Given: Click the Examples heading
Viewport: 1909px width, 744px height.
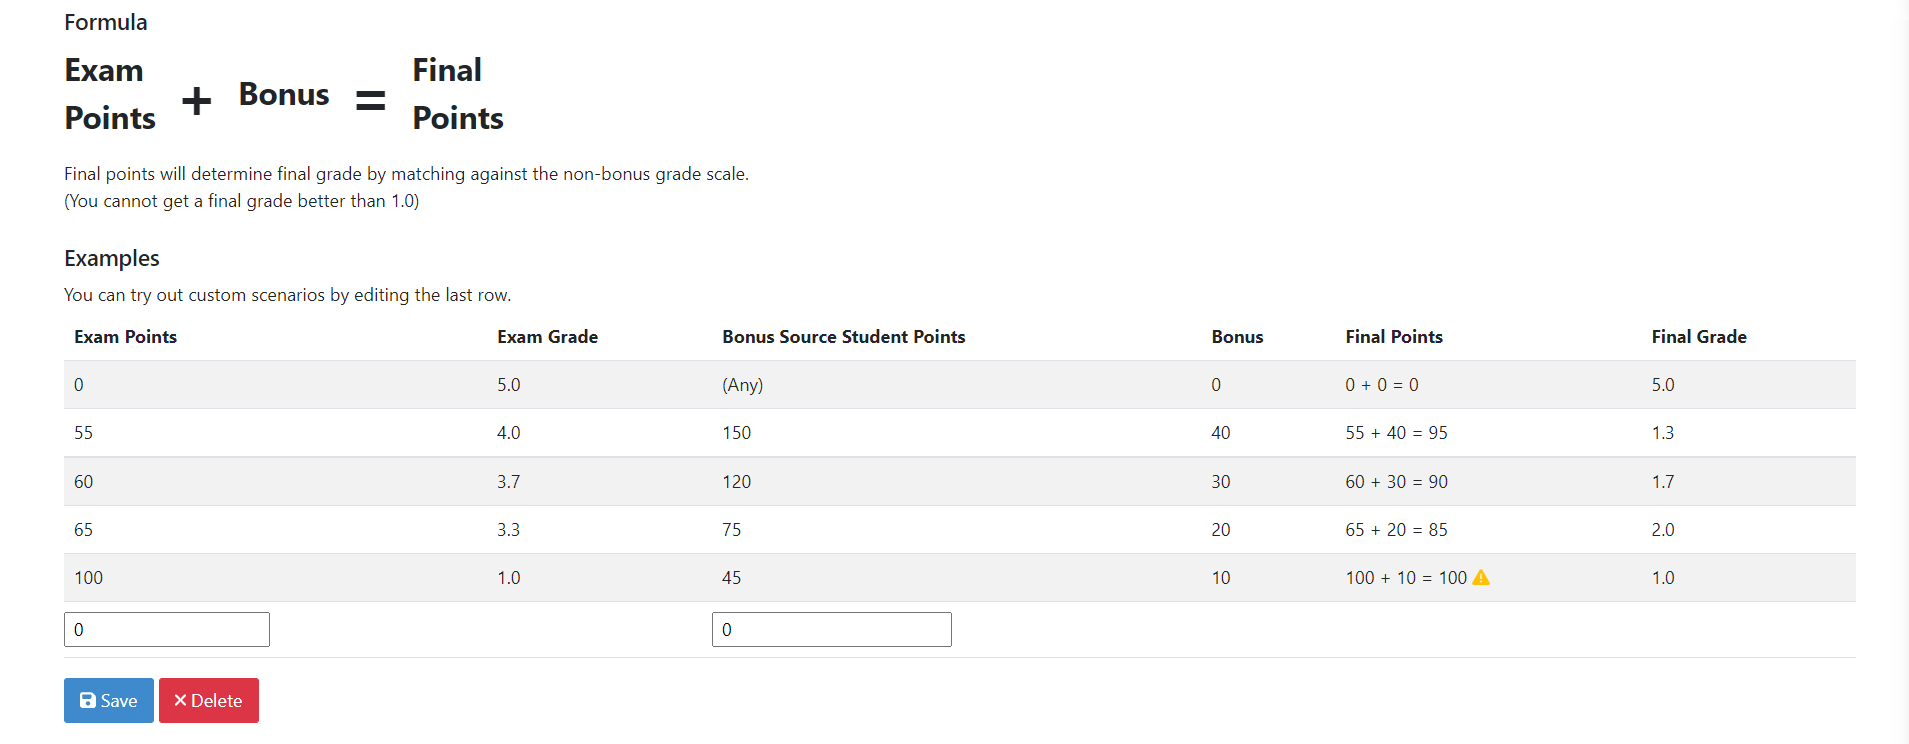Looking at the screenshot, I should [x=111, y=258].
